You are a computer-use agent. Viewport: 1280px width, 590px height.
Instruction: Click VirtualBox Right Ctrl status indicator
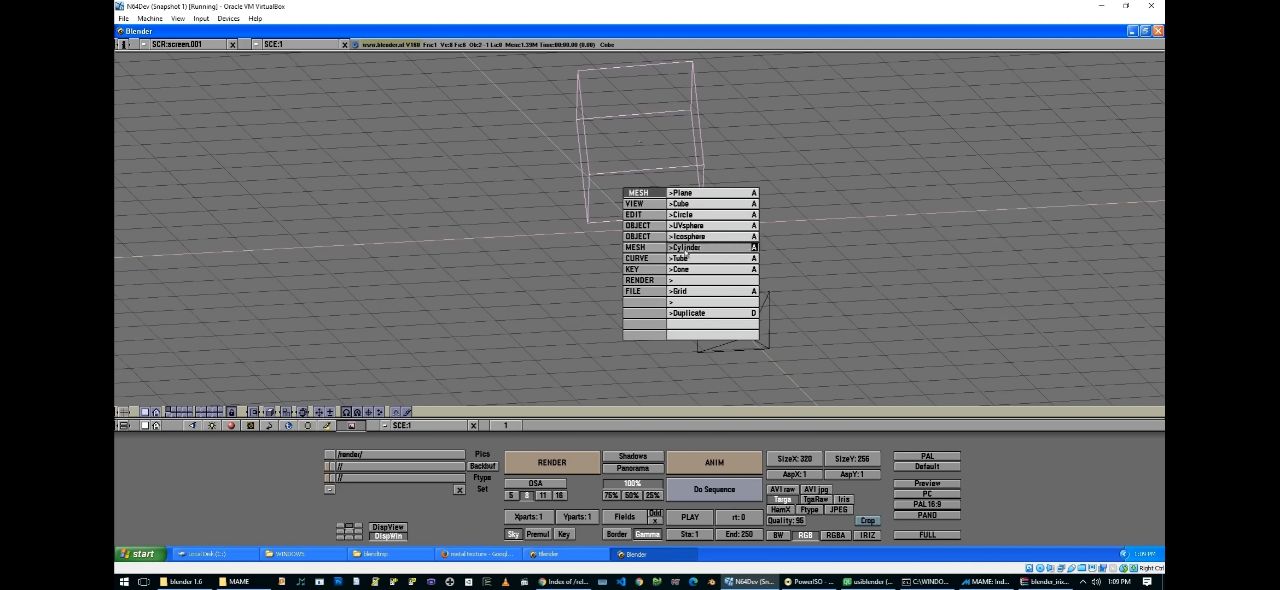click(x=1150, y=568)
